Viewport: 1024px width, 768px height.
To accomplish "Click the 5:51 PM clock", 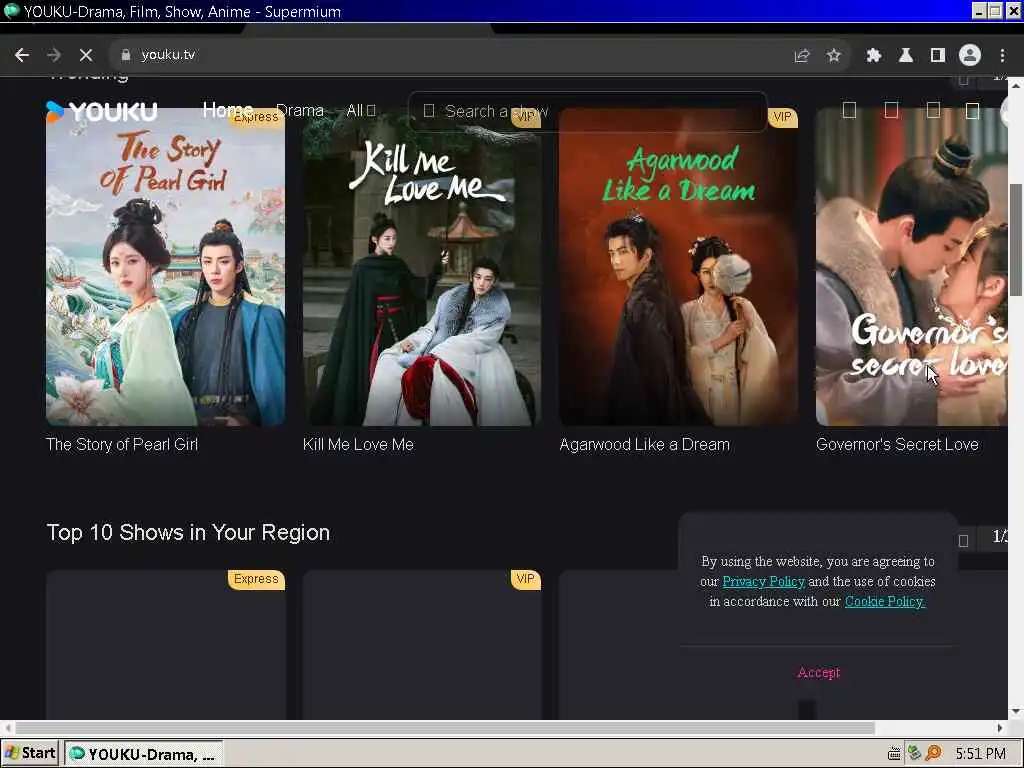I will pos(980,754).
